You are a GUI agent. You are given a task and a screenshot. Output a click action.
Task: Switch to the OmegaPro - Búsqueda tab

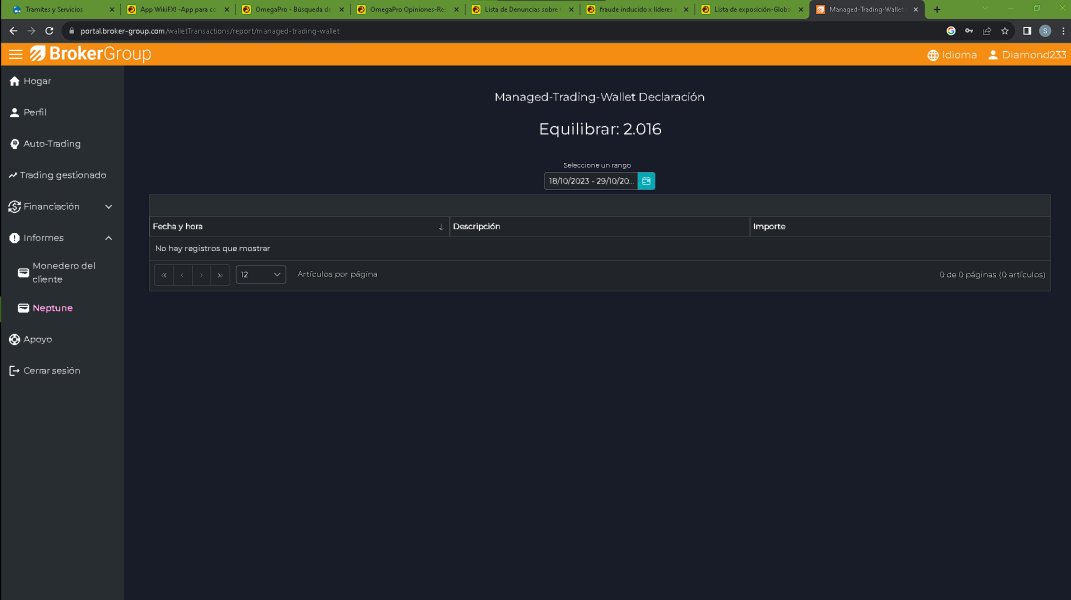(x=291, y=10)
